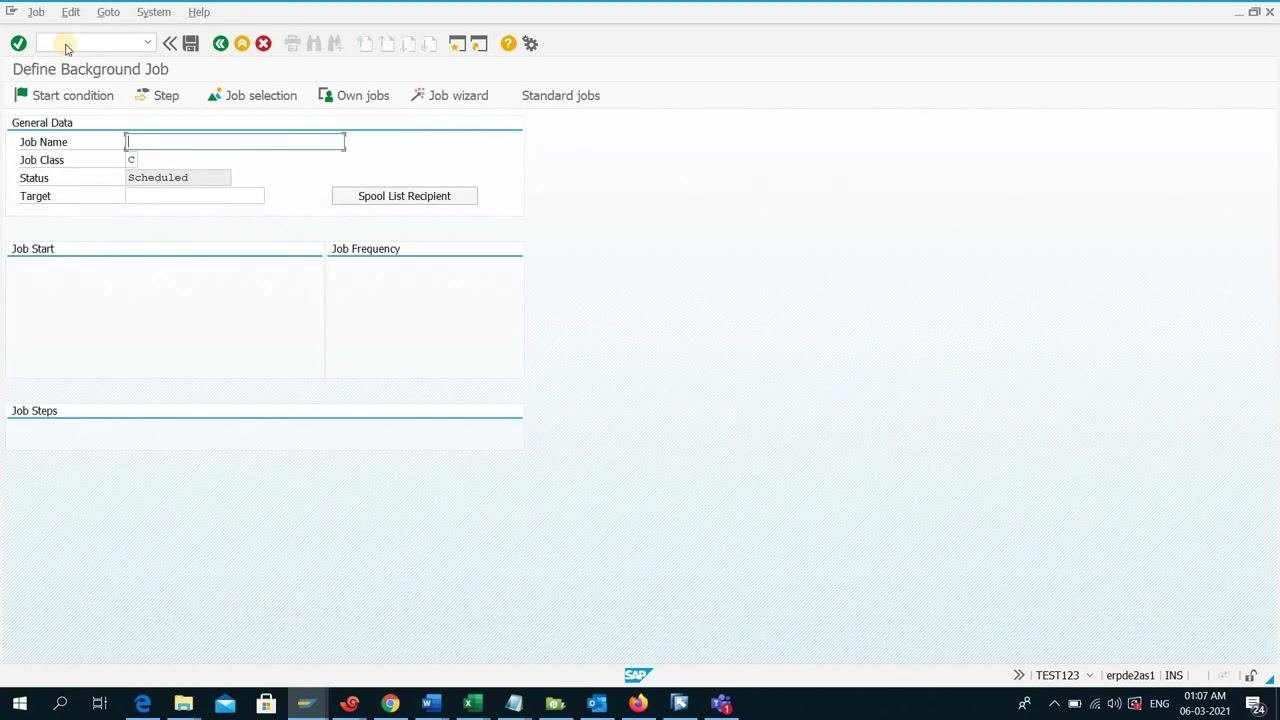The width and height of the screenshot is (1280, 720).
Task: Click the erpde2as1 server name in status bar
Action: 1130,675
